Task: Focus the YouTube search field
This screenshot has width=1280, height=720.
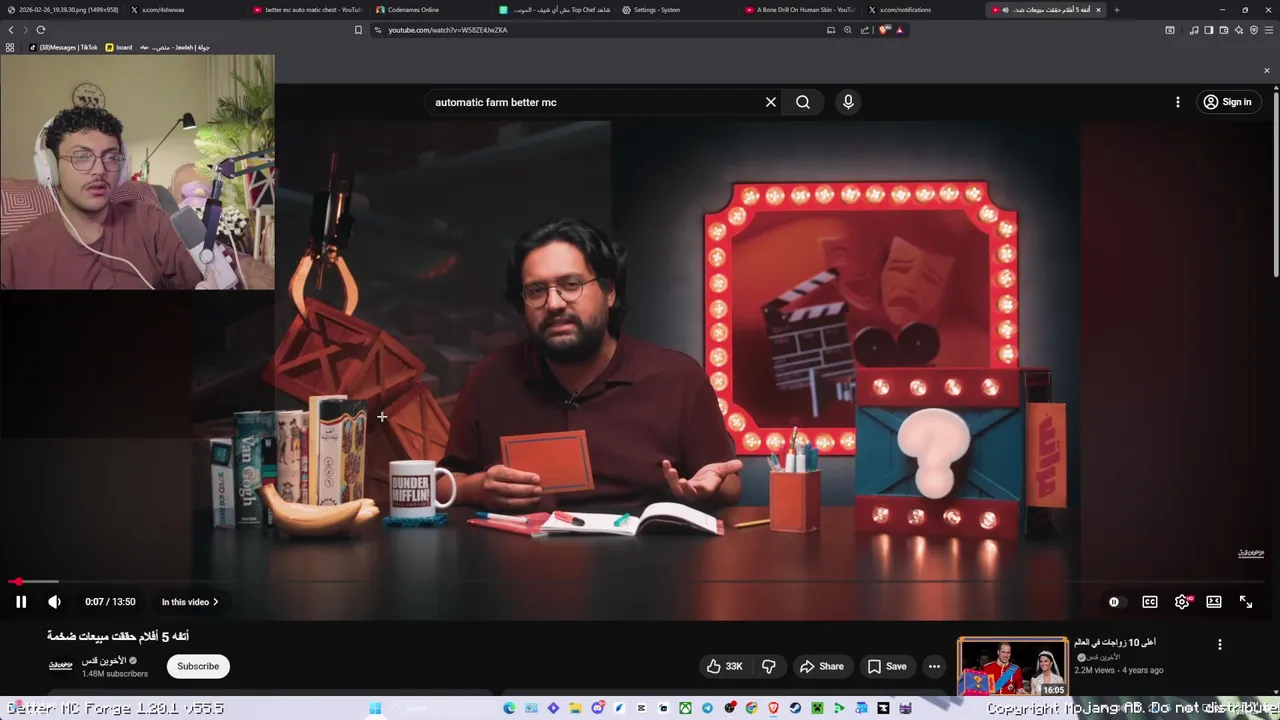Action: tap(595, 102)
